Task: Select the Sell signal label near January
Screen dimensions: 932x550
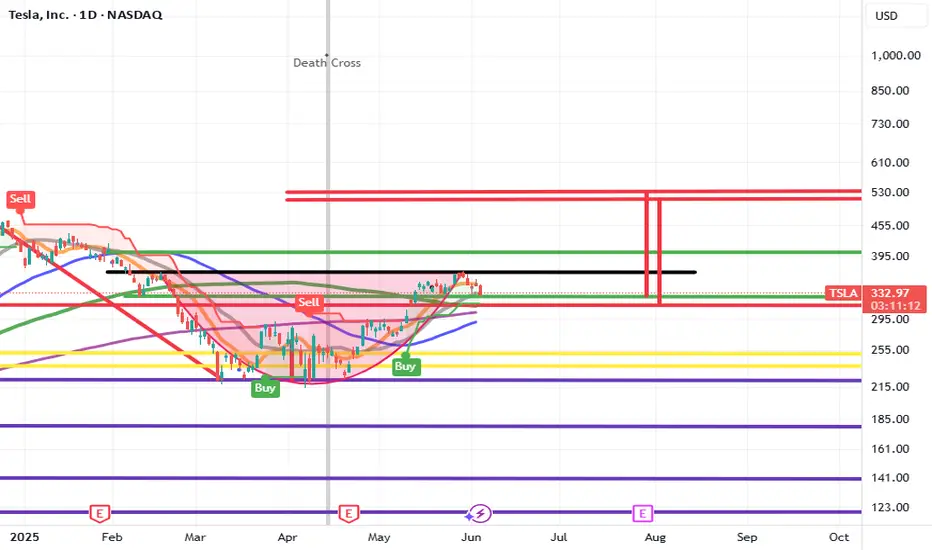Action: [20, 199]
